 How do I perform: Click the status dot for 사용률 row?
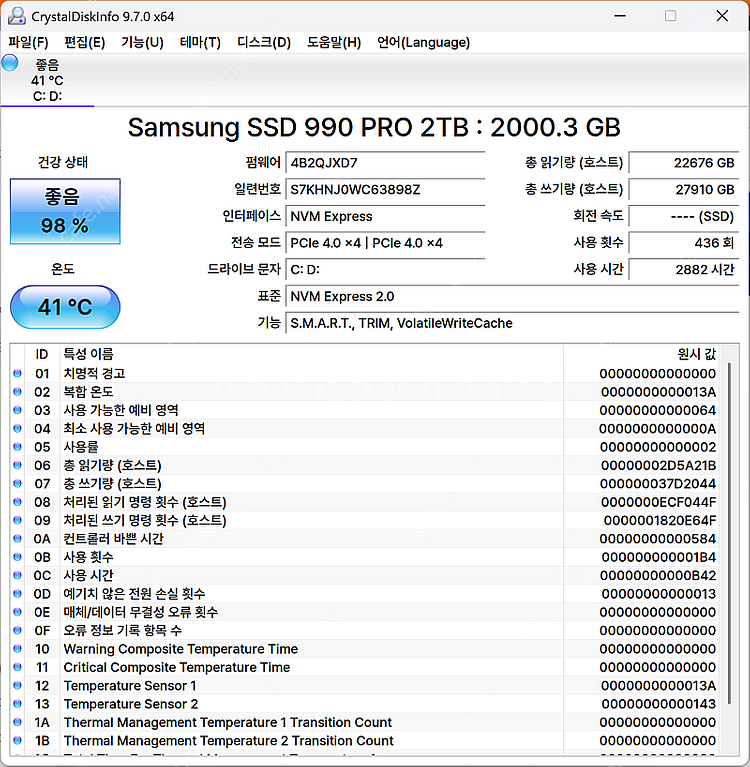coord(17,447)
